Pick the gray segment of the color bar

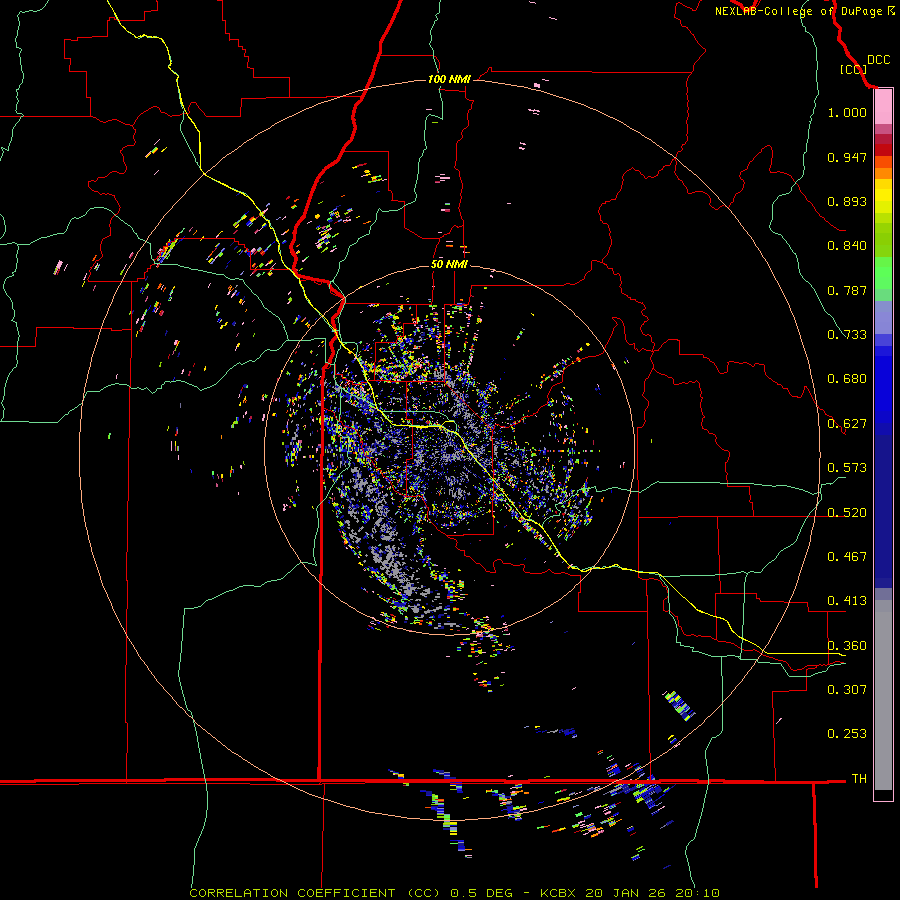coord(883,695)
